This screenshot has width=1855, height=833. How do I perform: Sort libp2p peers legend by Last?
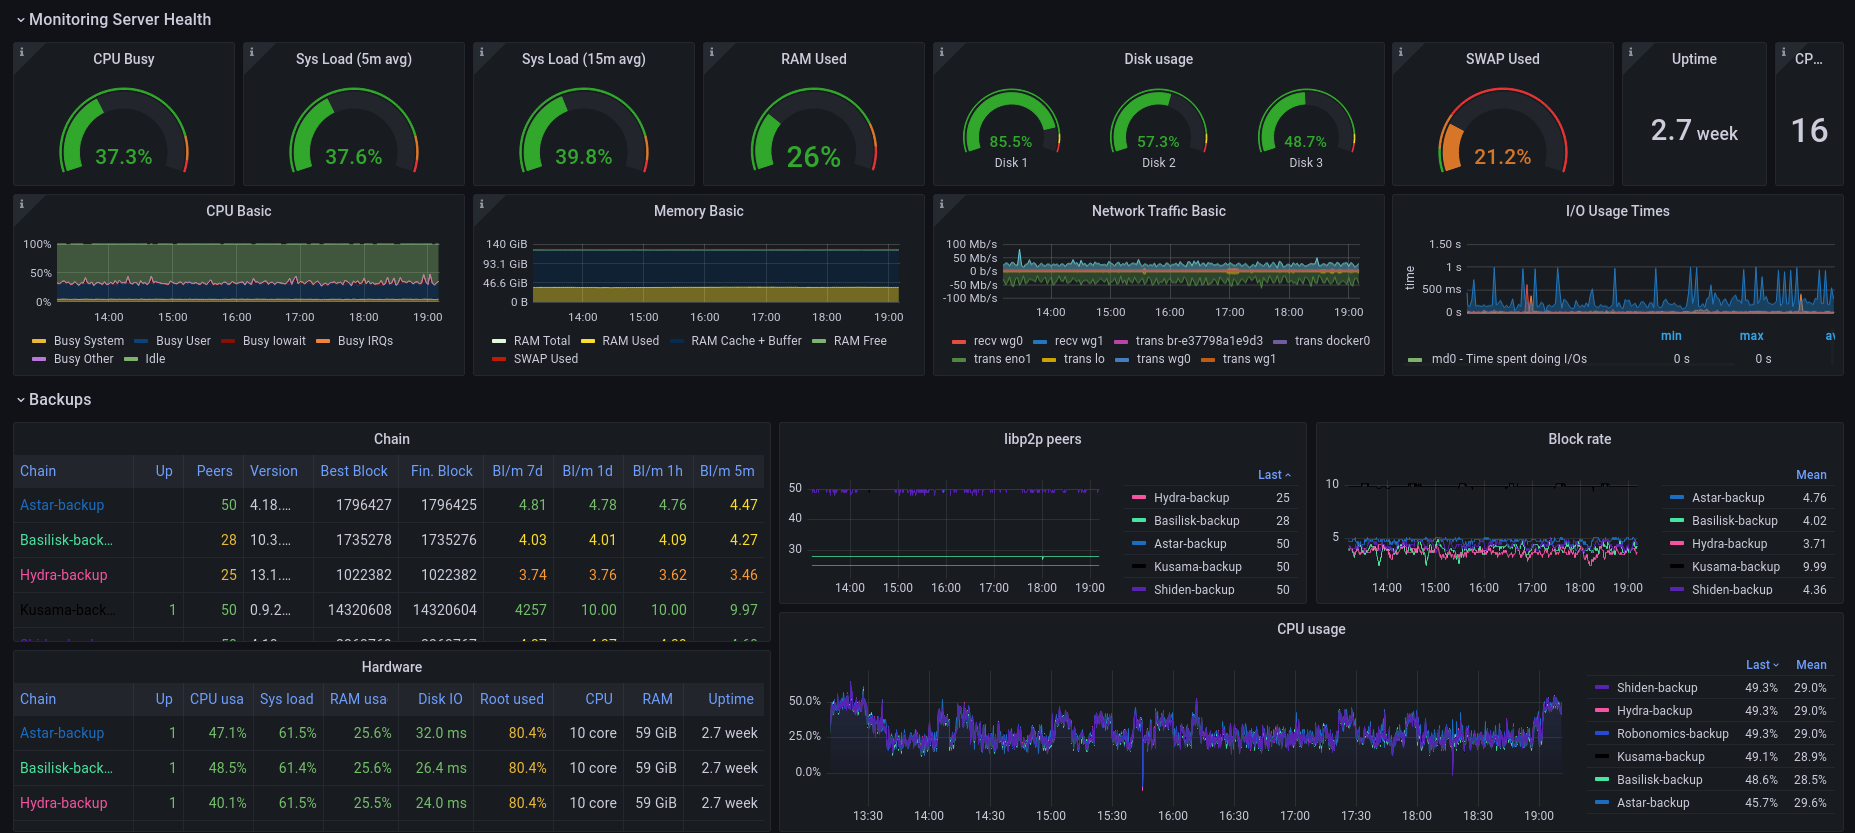(1272, 475)
